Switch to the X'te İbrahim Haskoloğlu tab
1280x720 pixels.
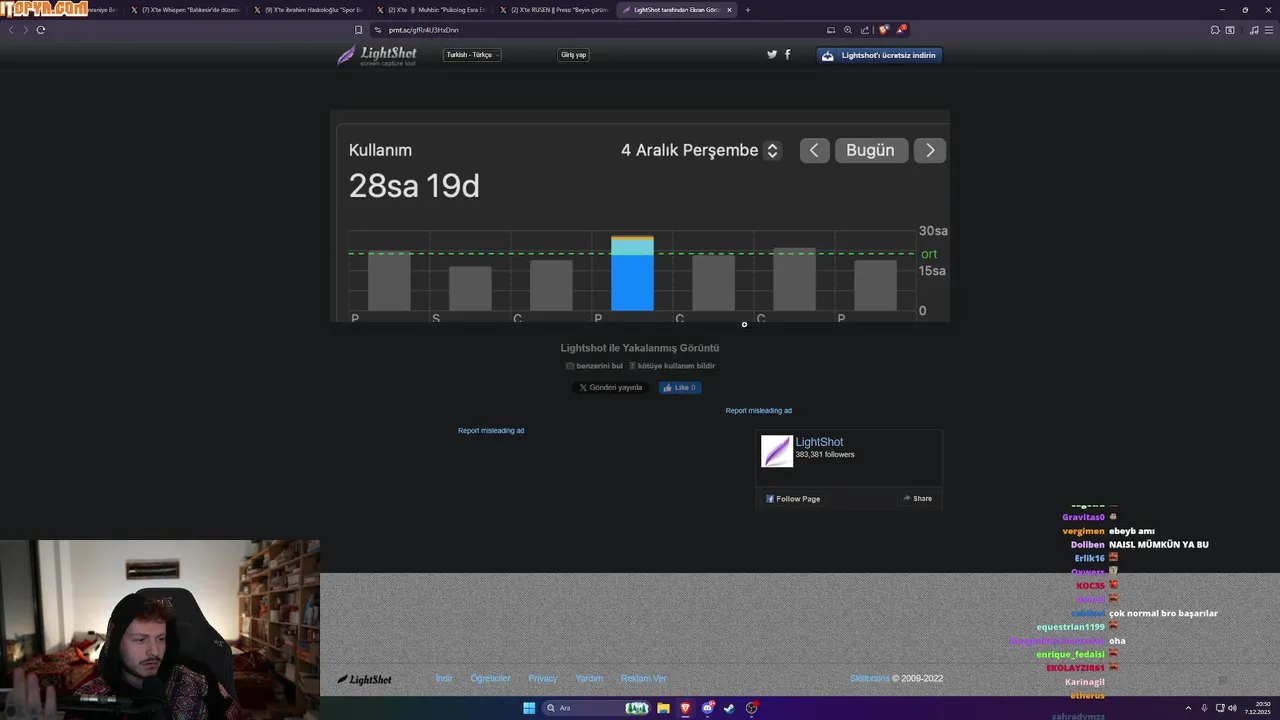click(308, 10)
